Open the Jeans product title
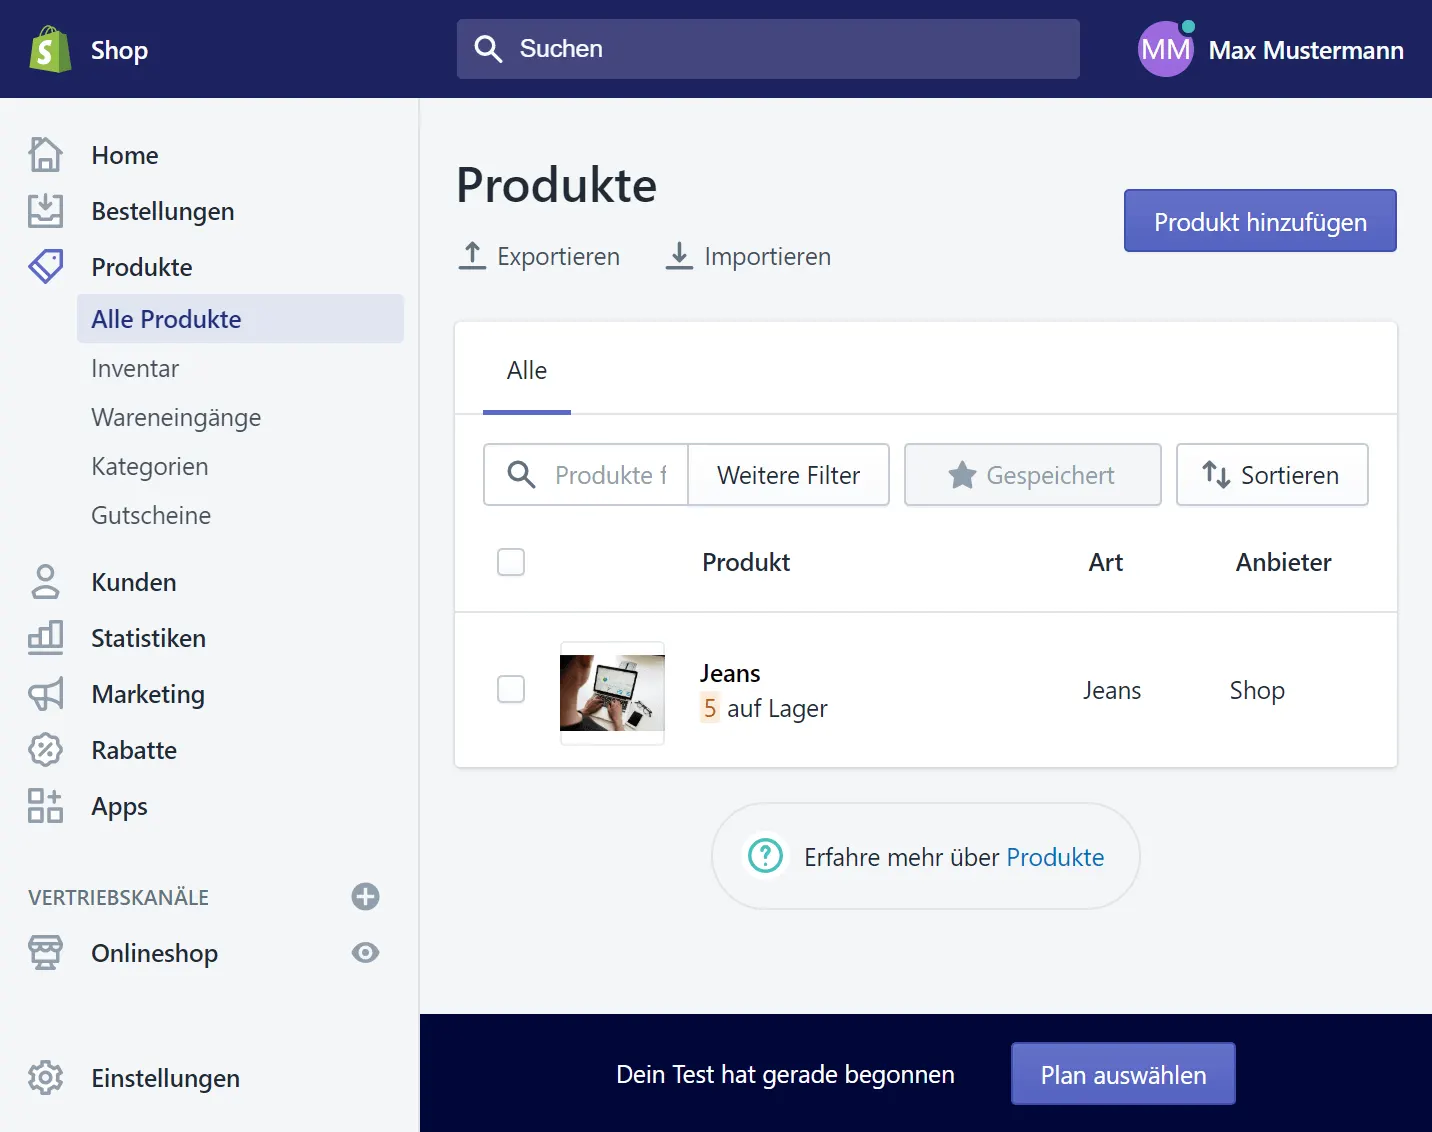 pos(730,673)
